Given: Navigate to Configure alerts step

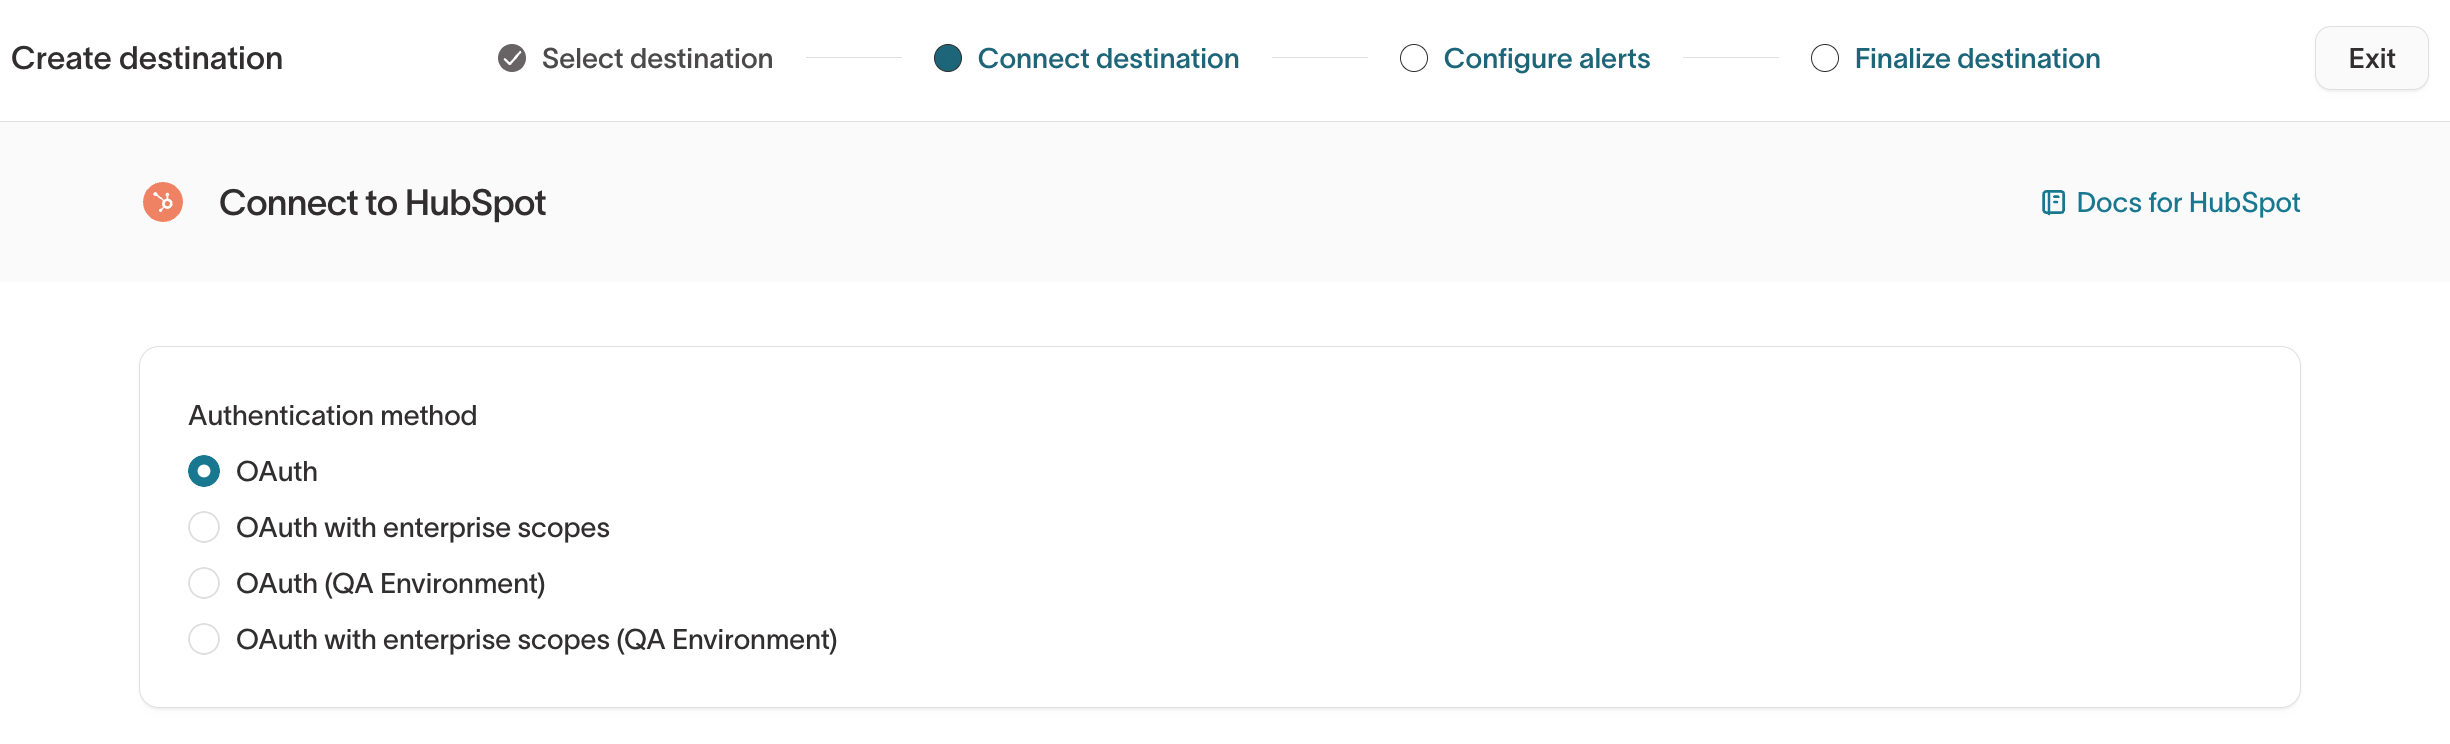Looking at the screenshot, I should click(1547, 58).
